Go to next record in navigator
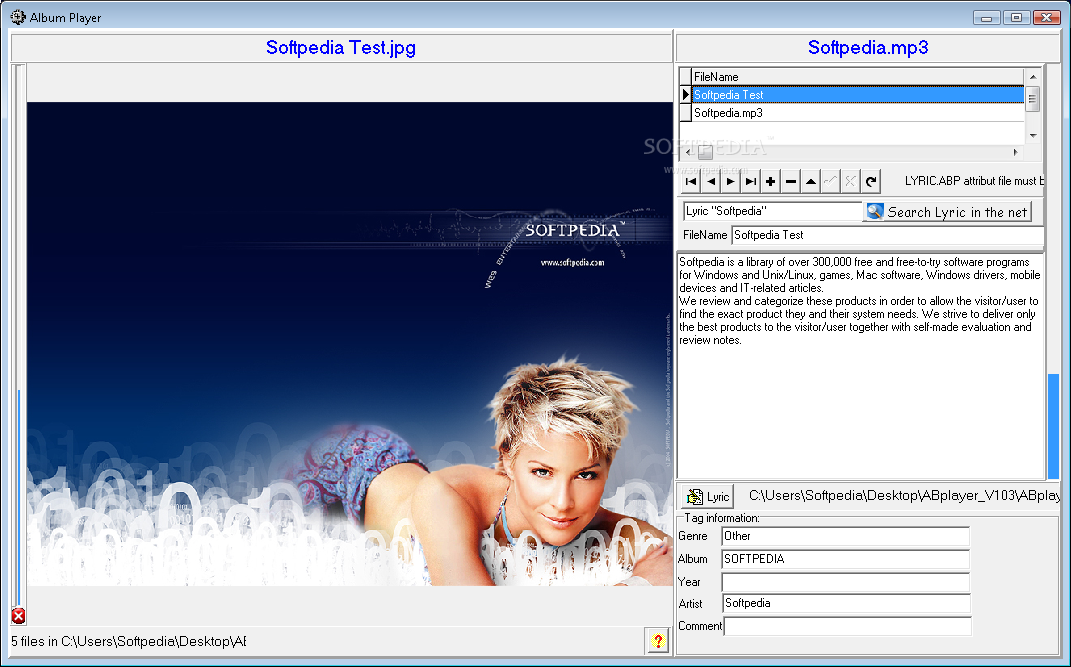This screenshot has width=1071, height=667. (x=731, y=182)
